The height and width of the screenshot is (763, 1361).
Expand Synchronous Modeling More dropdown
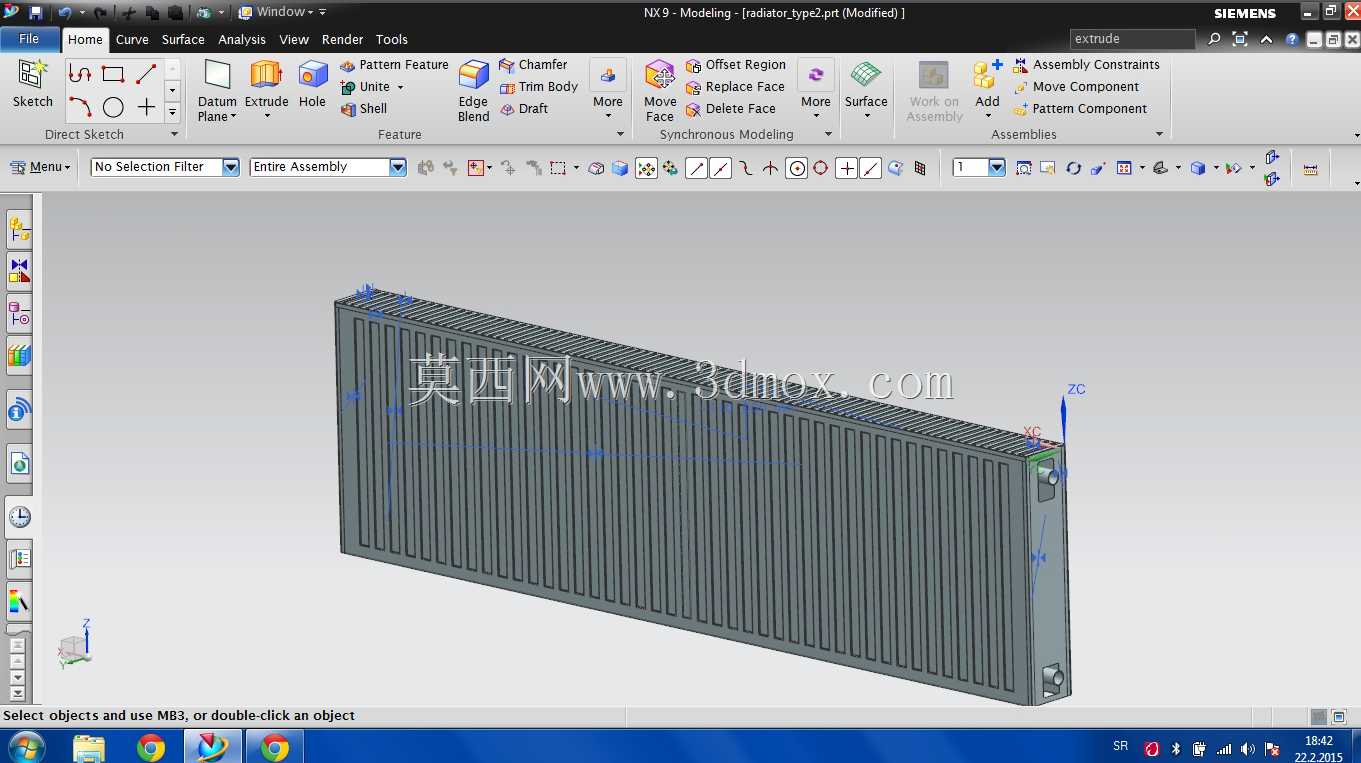[816, 116]
